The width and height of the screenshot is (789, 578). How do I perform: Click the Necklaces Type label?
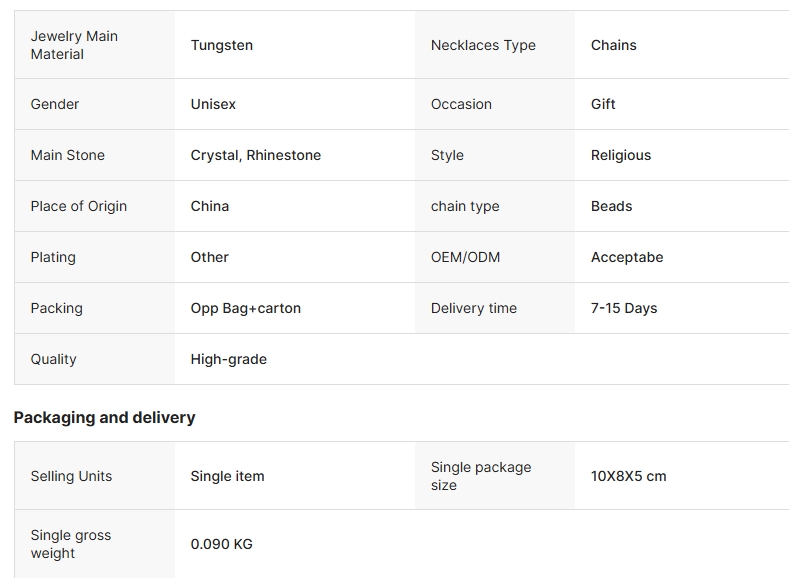click(x=483, y=45)
